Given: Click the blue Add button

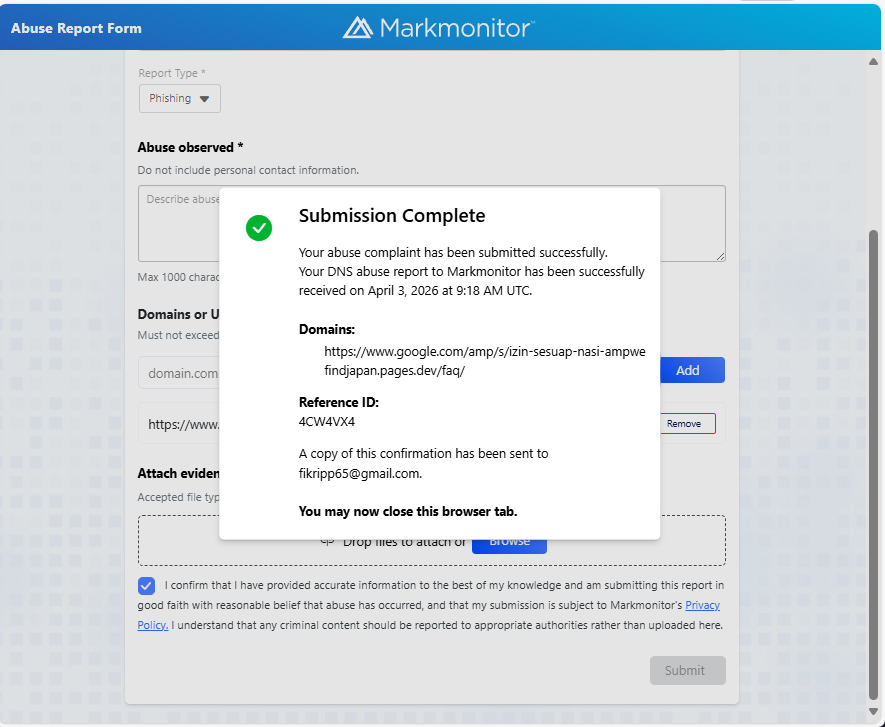Looking at the screenshot, I should 692,370.
